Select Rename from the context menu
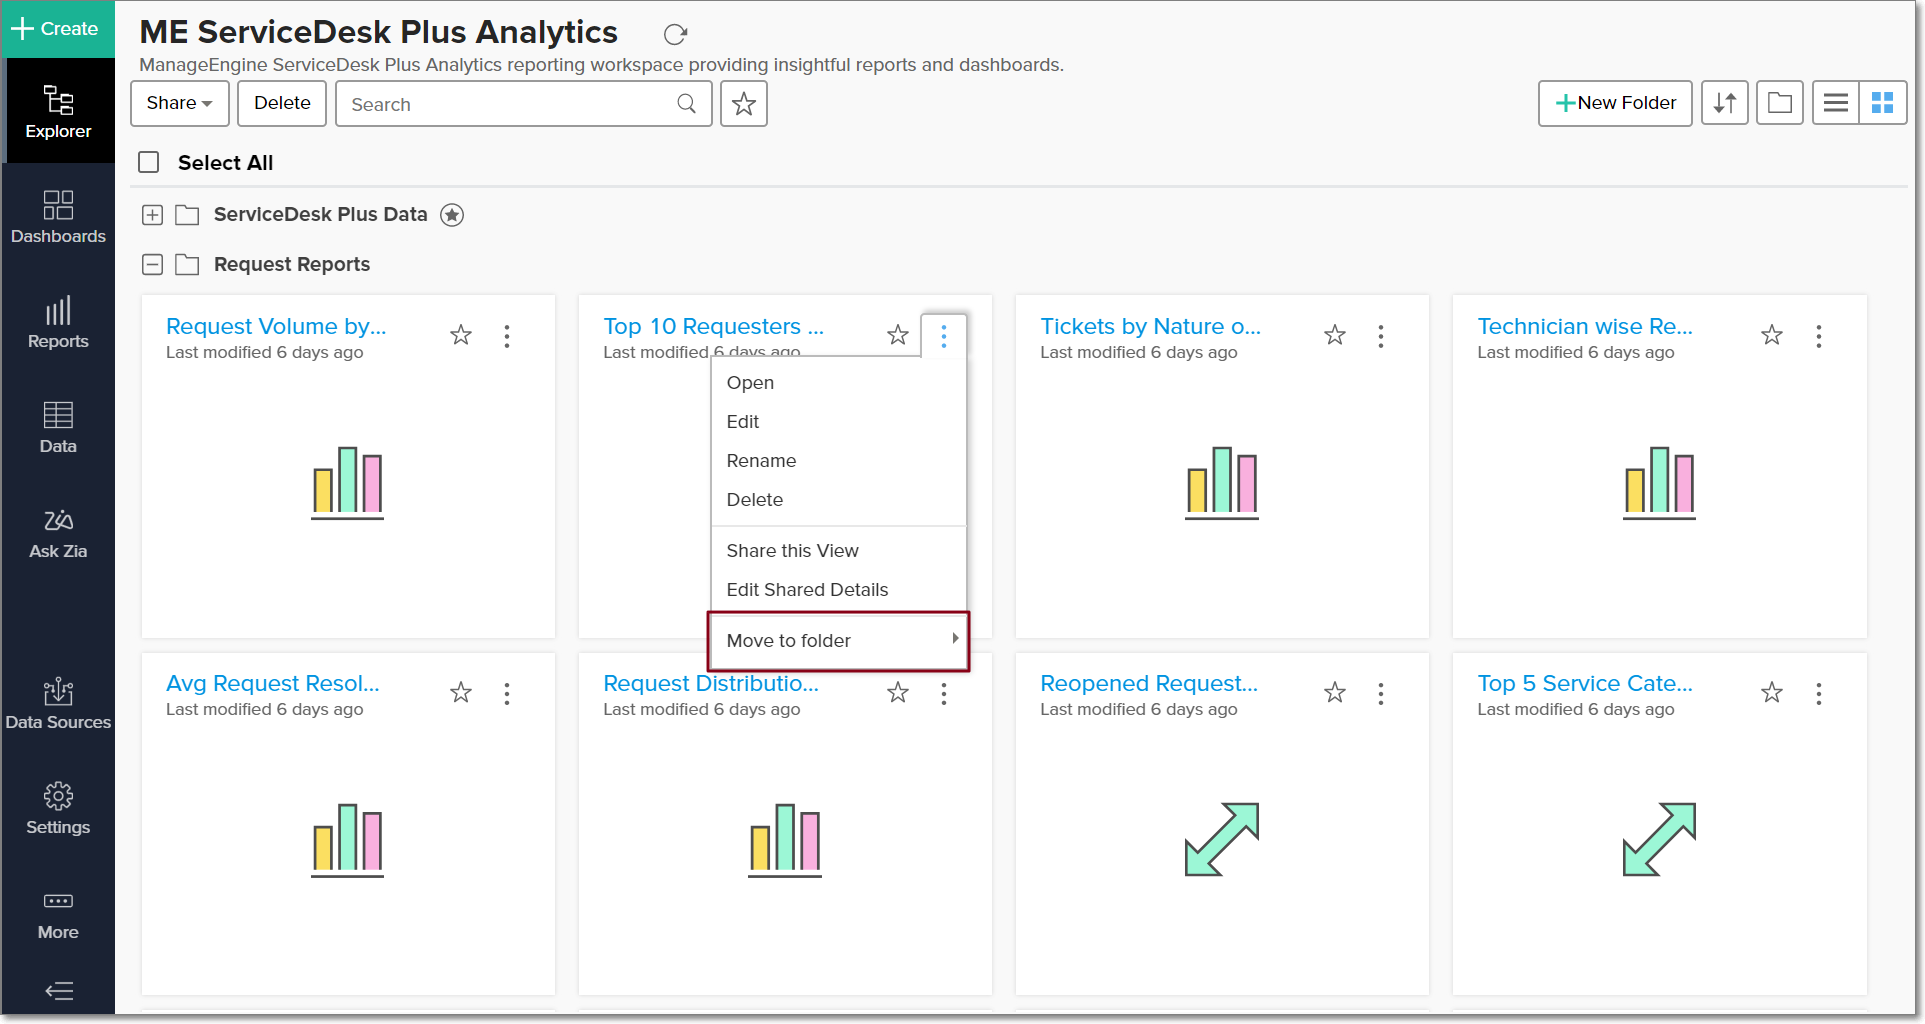 click(761, 461)
